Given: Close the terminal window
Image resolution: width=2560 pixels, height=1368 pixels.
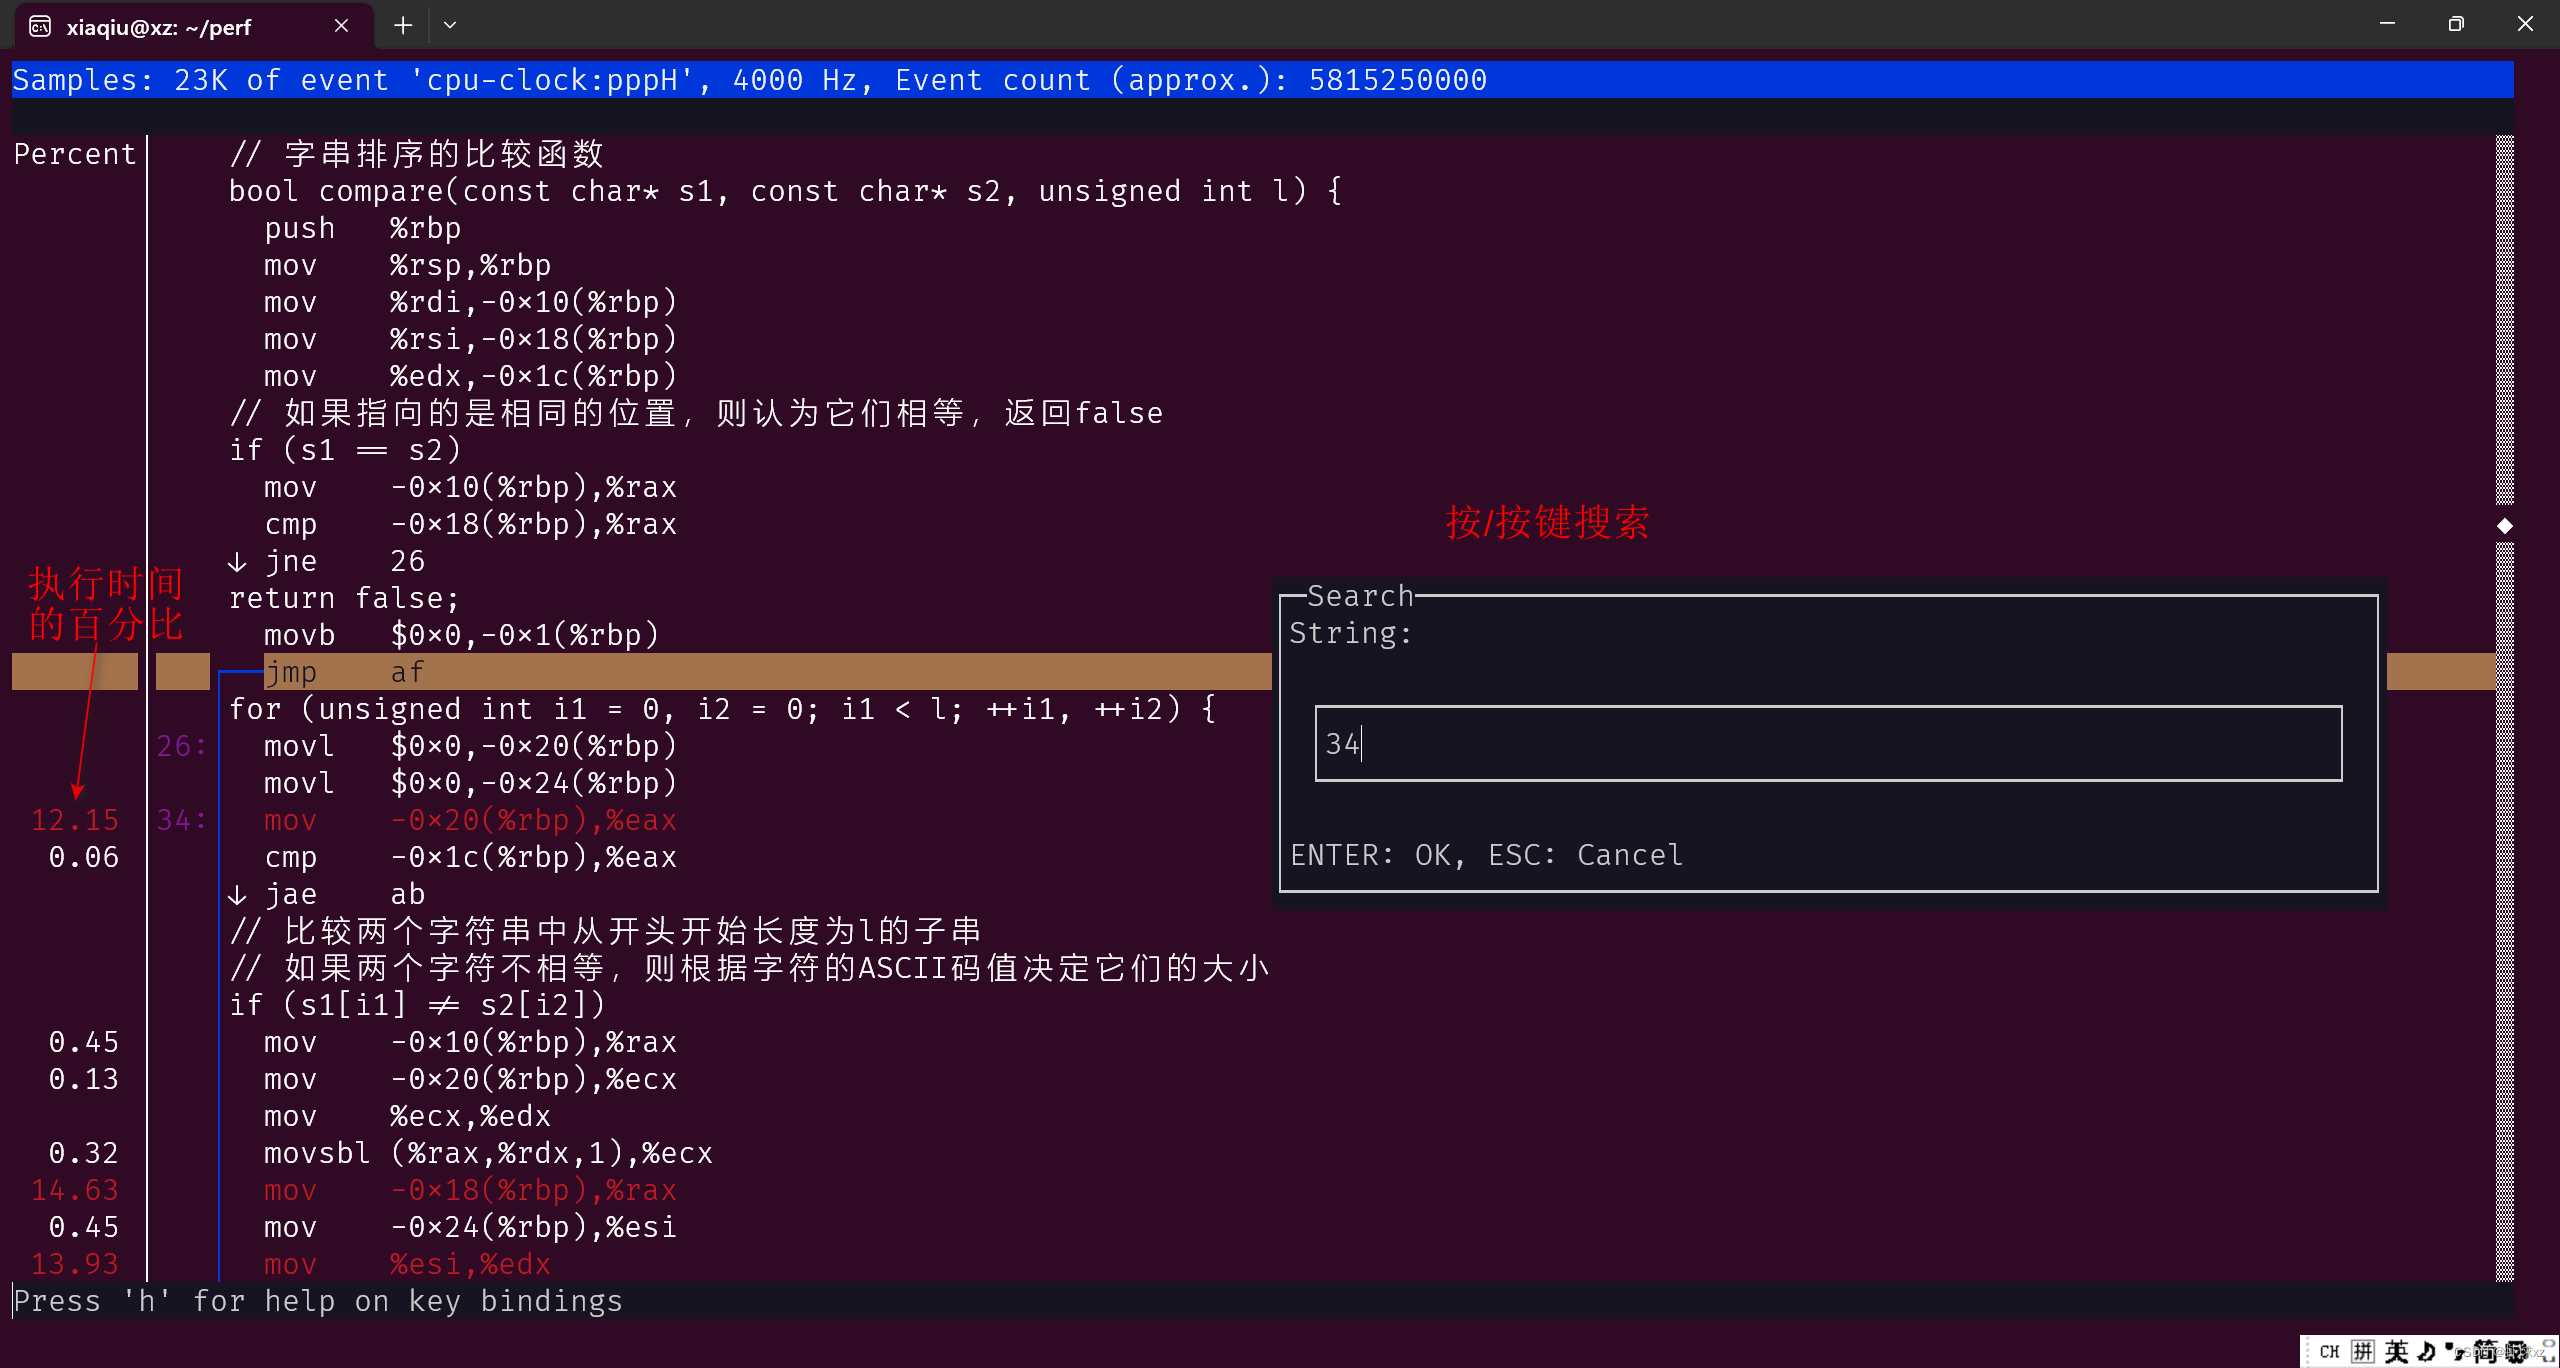Looking at the screenshot, I should [2525, 24].
